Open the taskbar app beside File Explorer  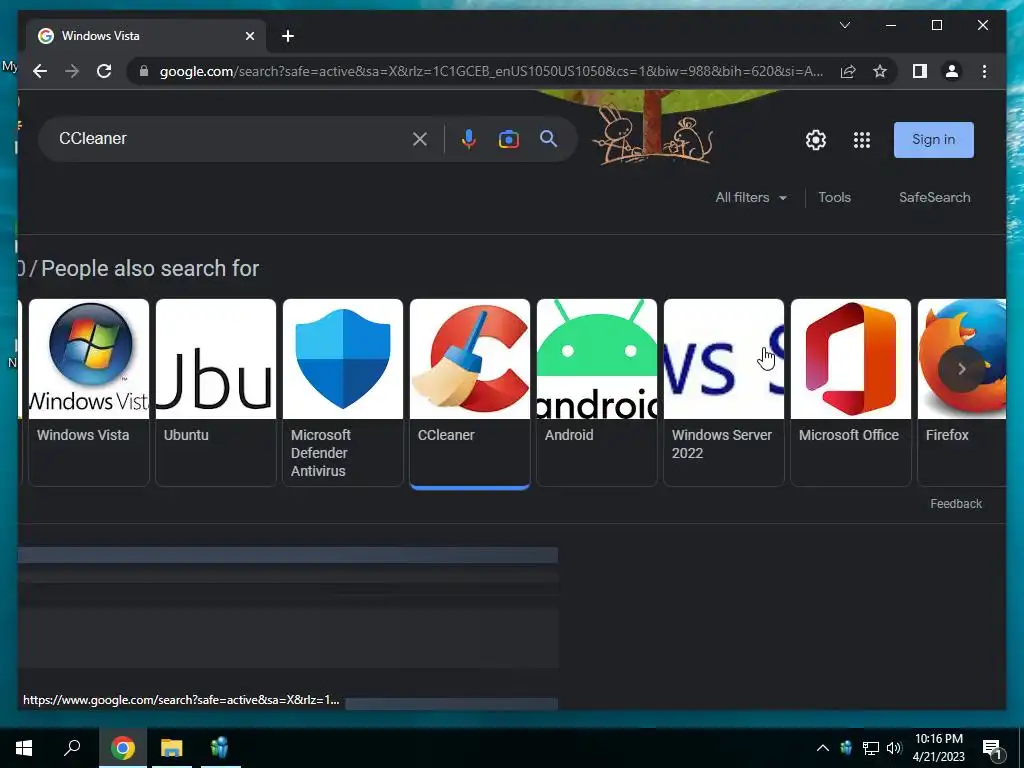click(220, 748)
